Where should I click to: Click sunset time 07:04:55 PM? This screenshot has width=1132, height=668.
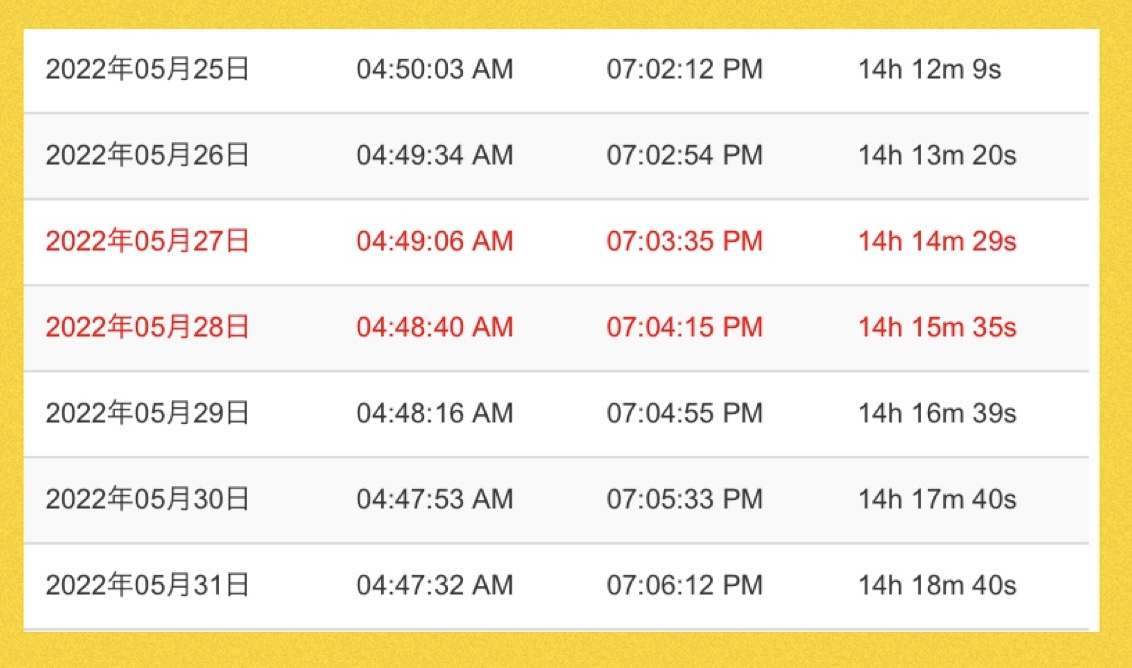point(684,413)
